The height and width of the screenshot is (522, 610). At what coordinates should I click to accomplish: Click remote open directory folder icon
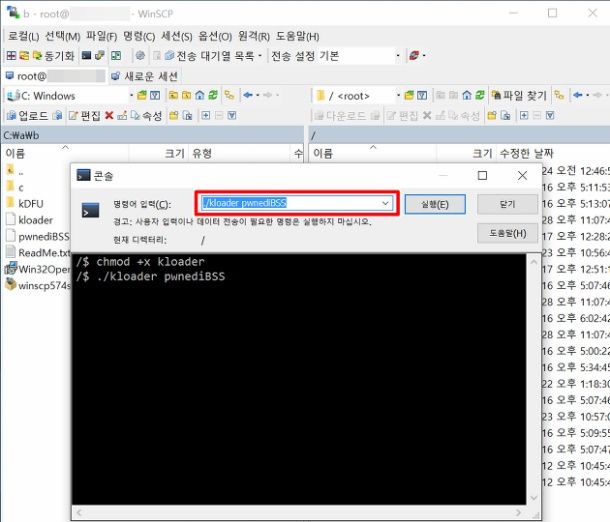click(x=409, y=95)
